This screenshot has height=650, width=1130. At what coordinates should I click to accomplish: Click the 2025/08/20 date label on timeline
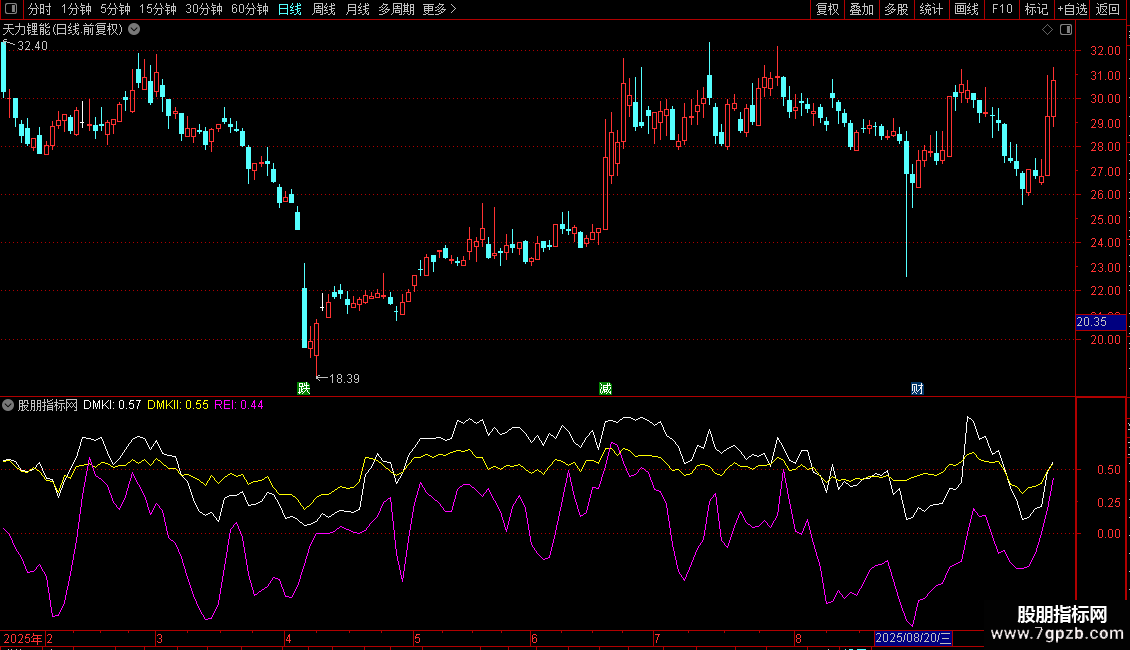coord(914,638)
